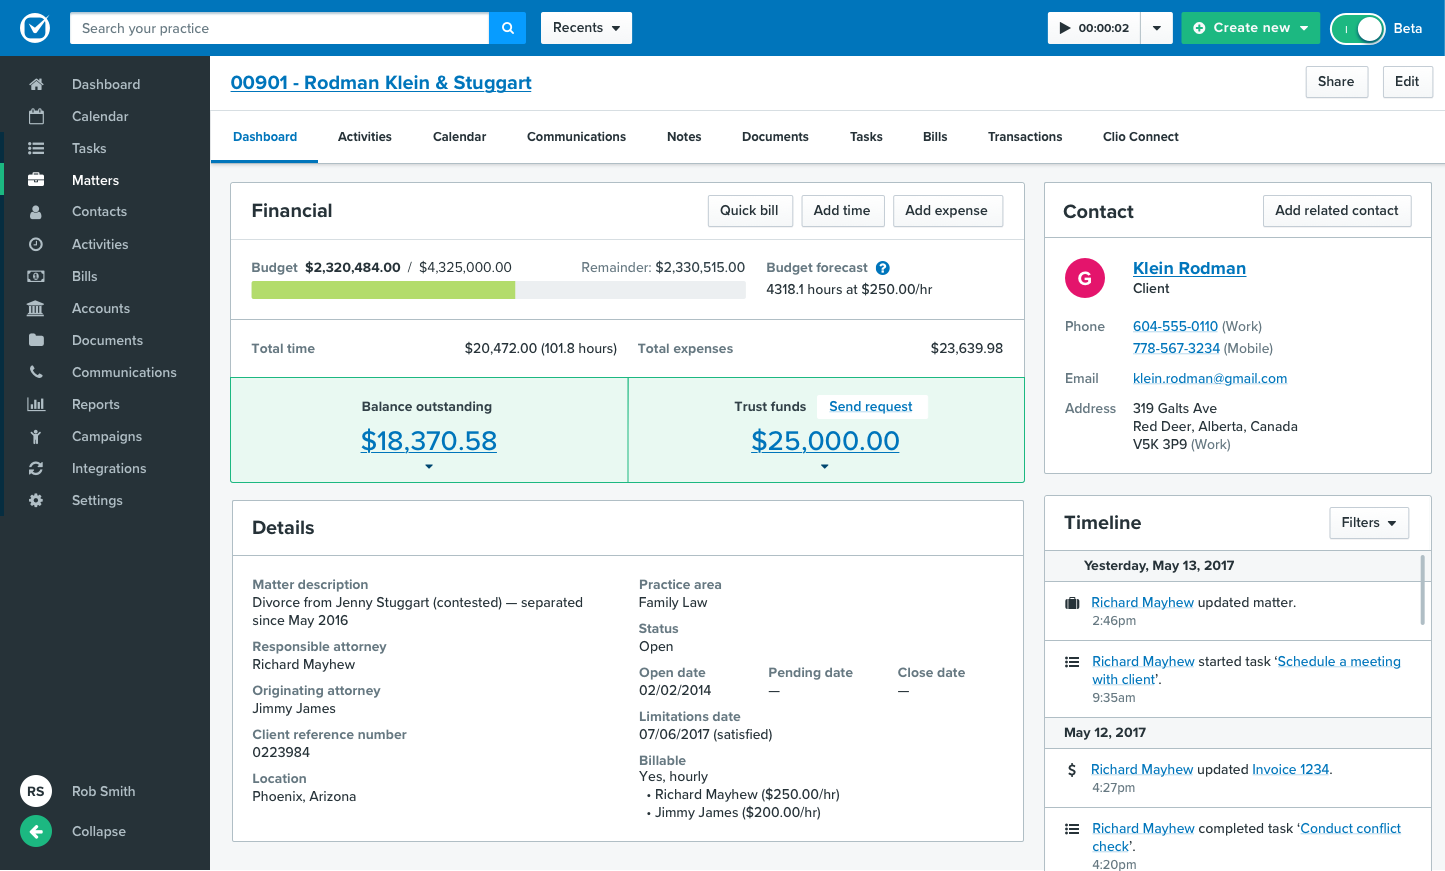
Task: Open the Recents dropdown
Action: [586, 28]
